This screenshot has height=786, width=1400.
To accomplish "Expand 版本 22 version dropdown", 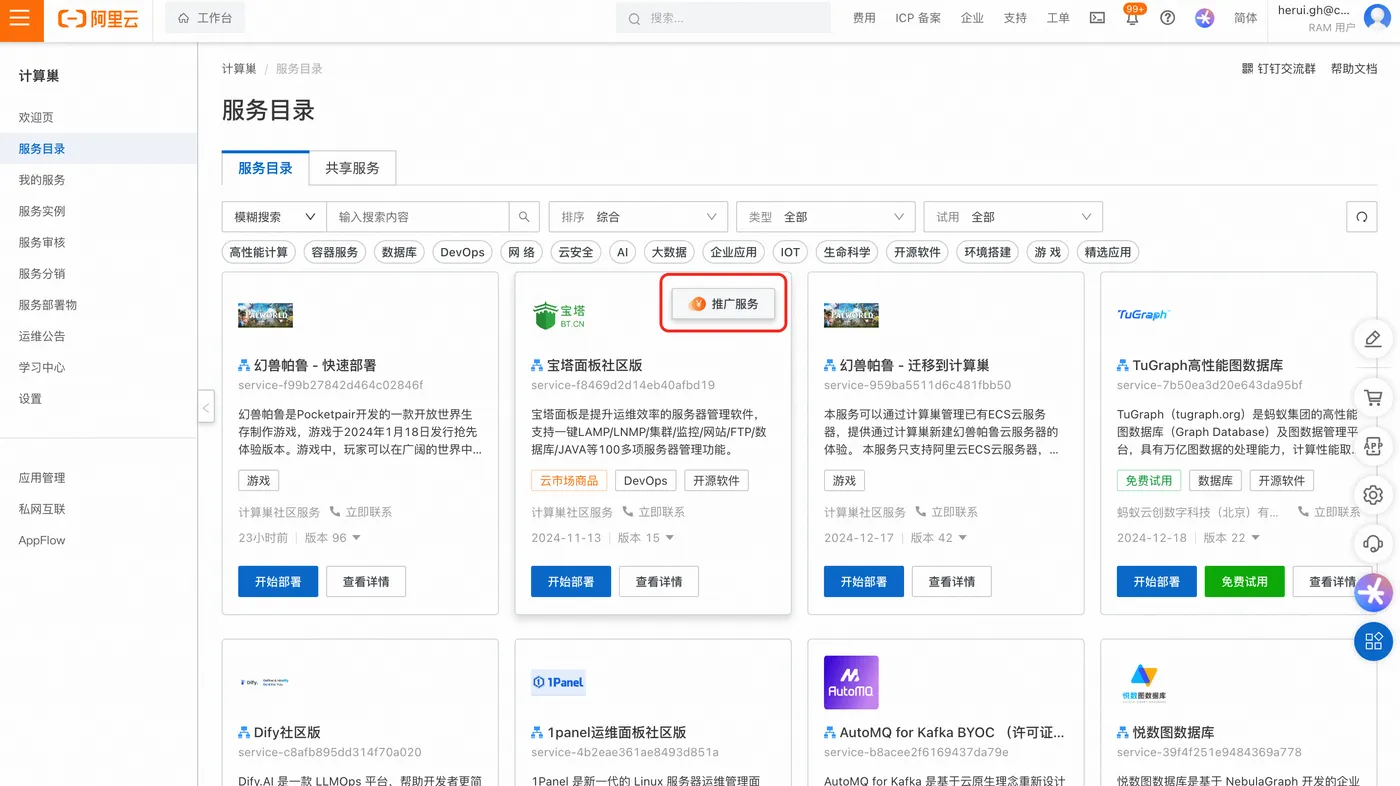I will point(1232,538).
